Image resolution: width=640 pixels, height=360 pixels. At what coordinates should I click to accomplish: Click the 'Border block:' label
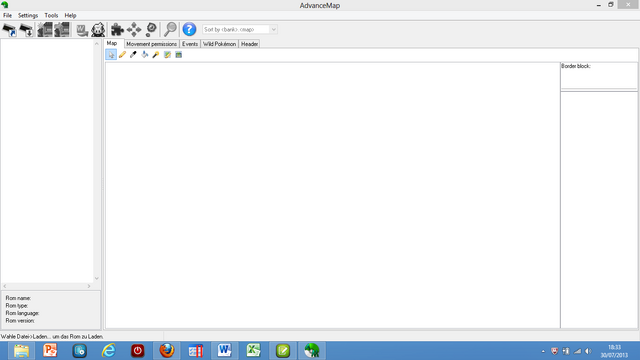(576, 66)
